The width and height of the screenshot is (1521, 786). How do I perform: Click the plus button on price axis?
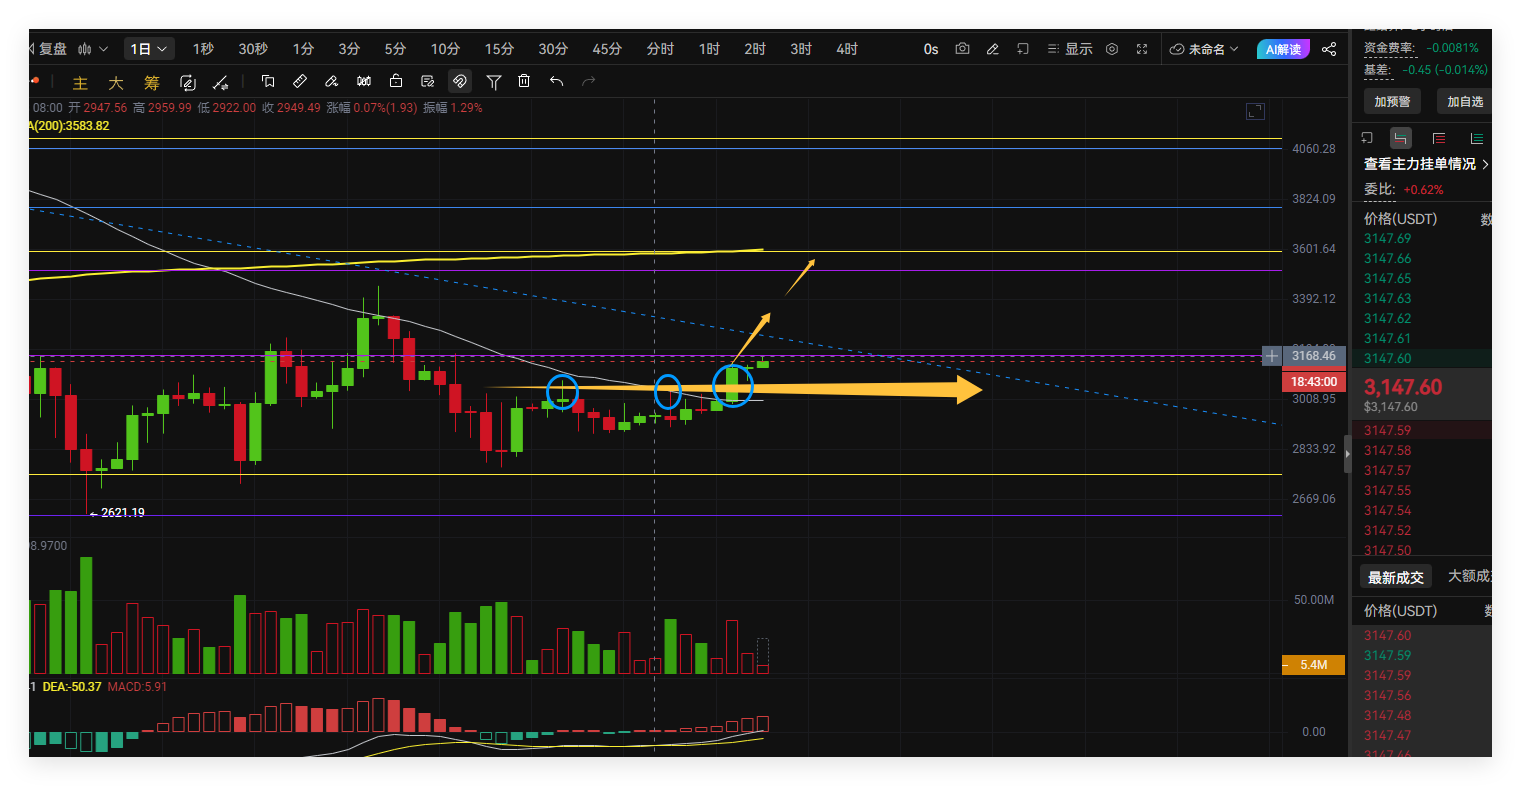pyautogui.click(x=1271, y=356)
